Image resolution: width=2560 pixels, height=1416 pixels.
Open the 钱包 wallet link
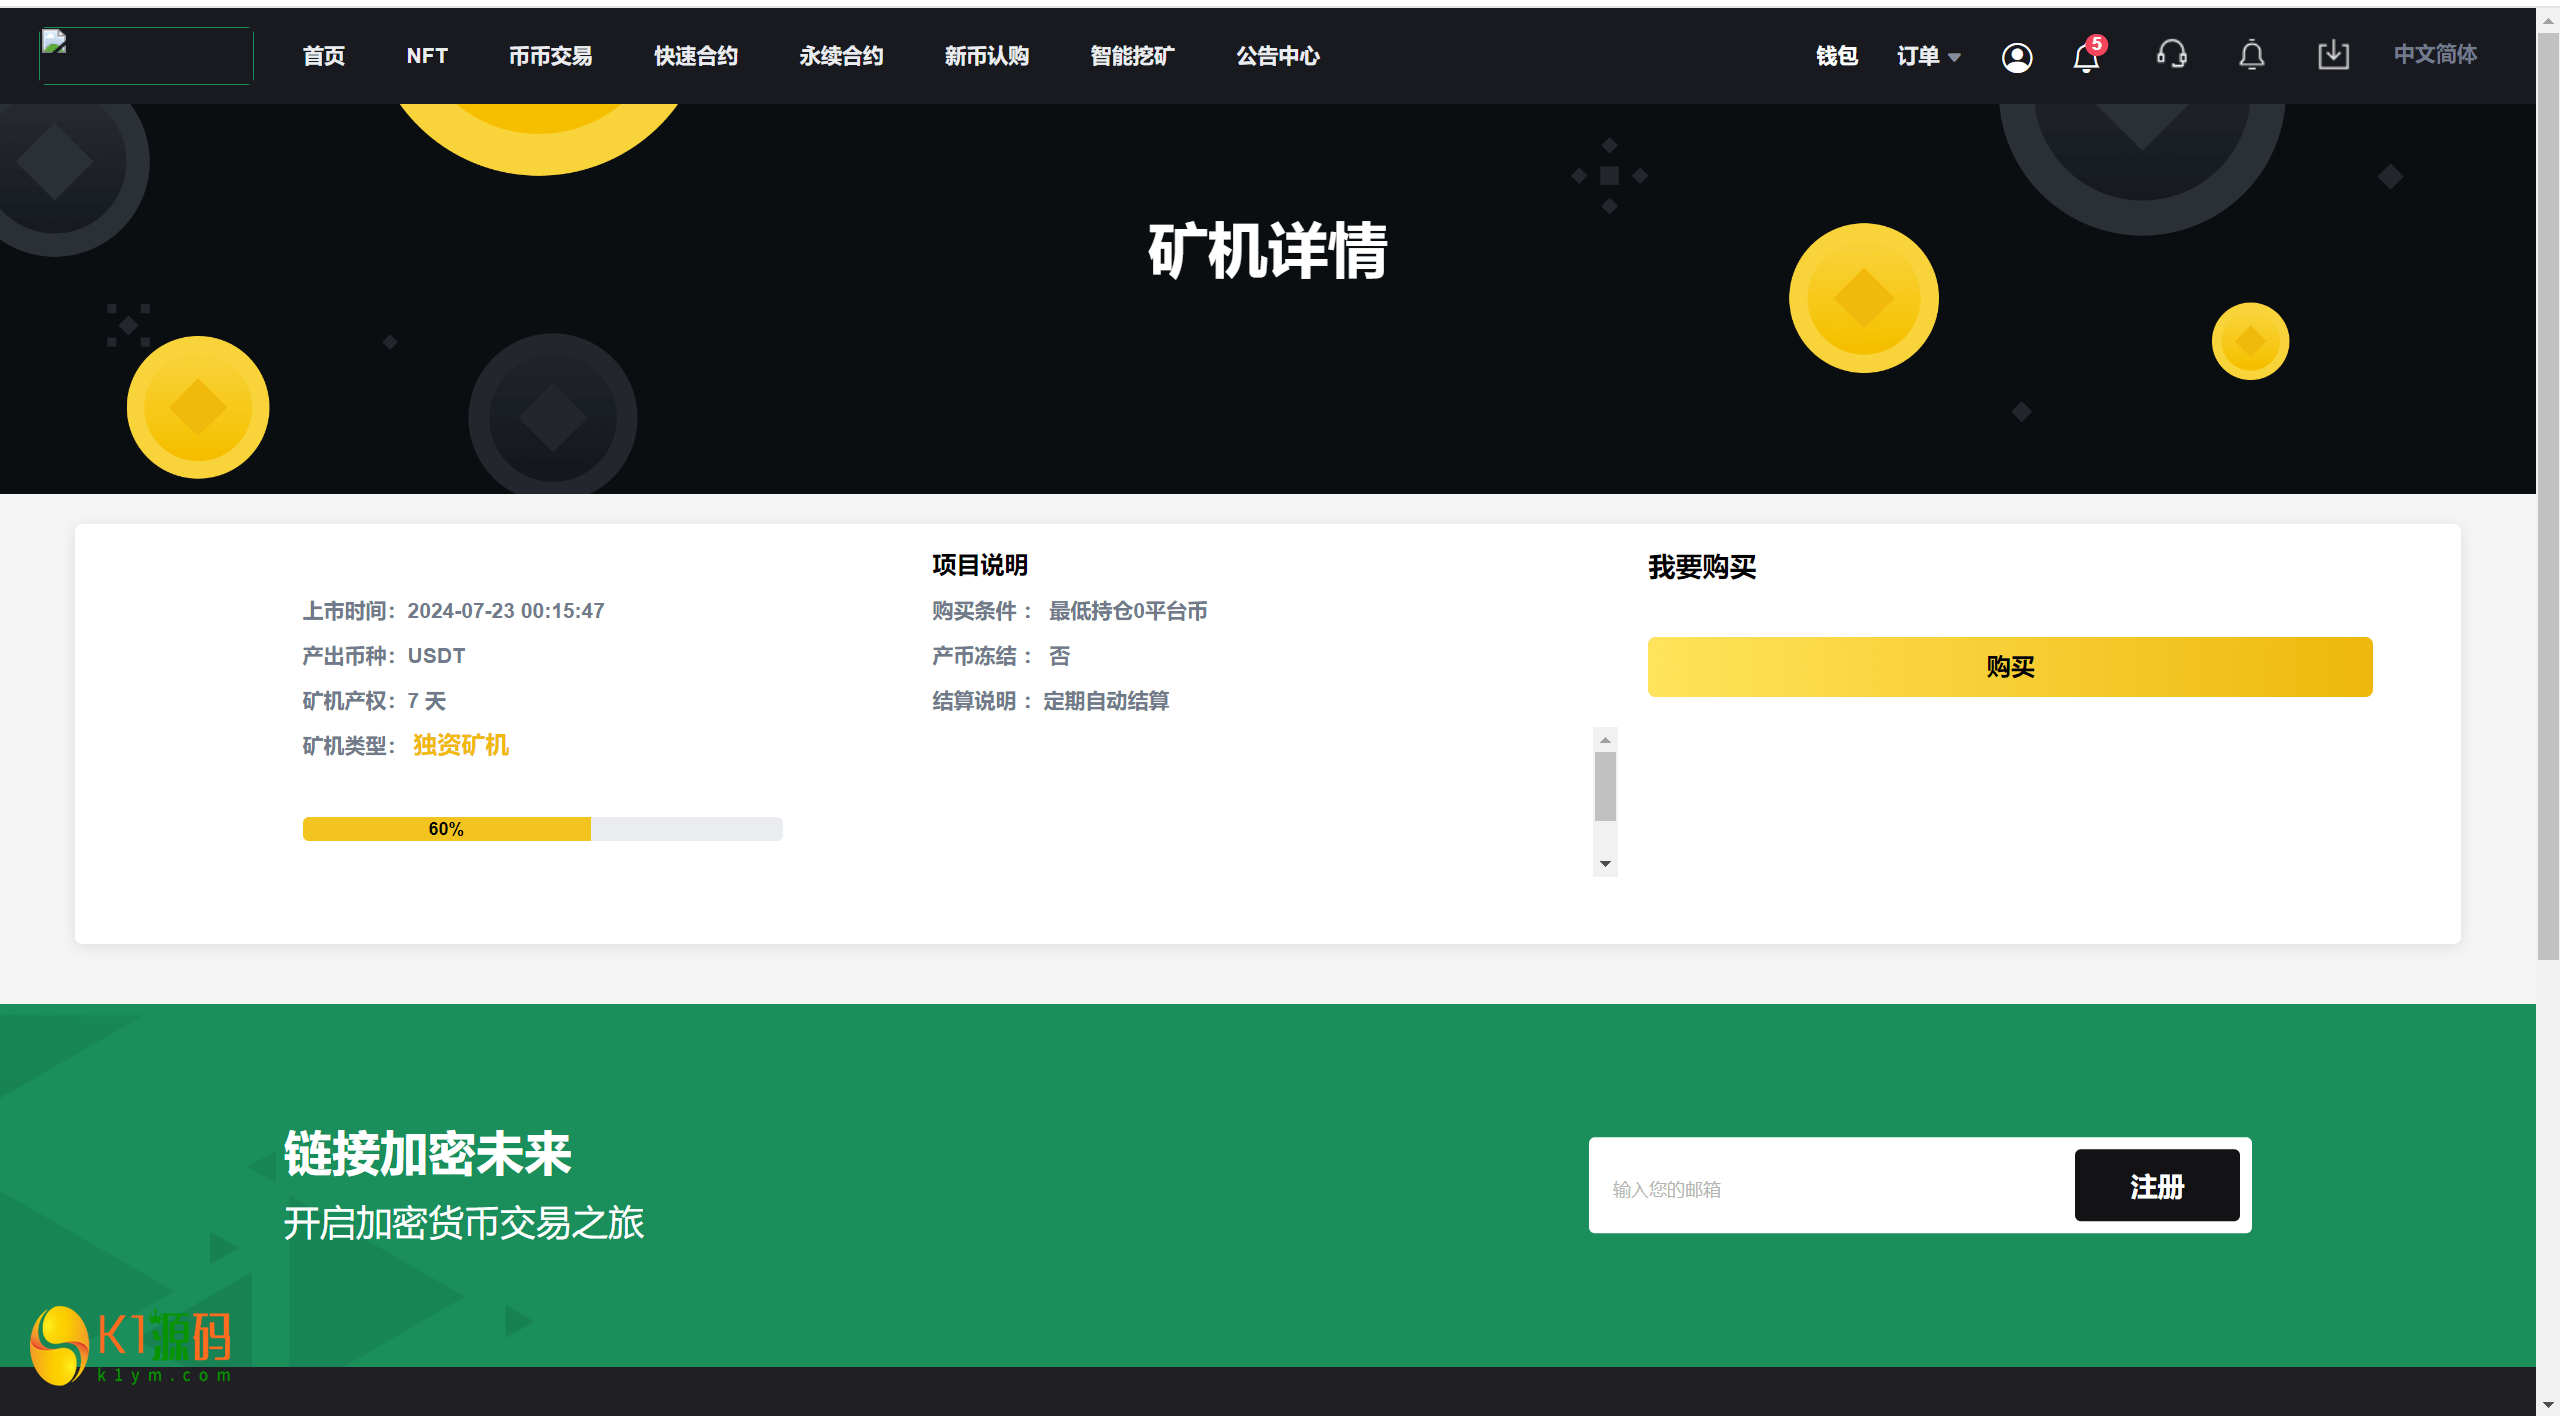point(1836,56)
